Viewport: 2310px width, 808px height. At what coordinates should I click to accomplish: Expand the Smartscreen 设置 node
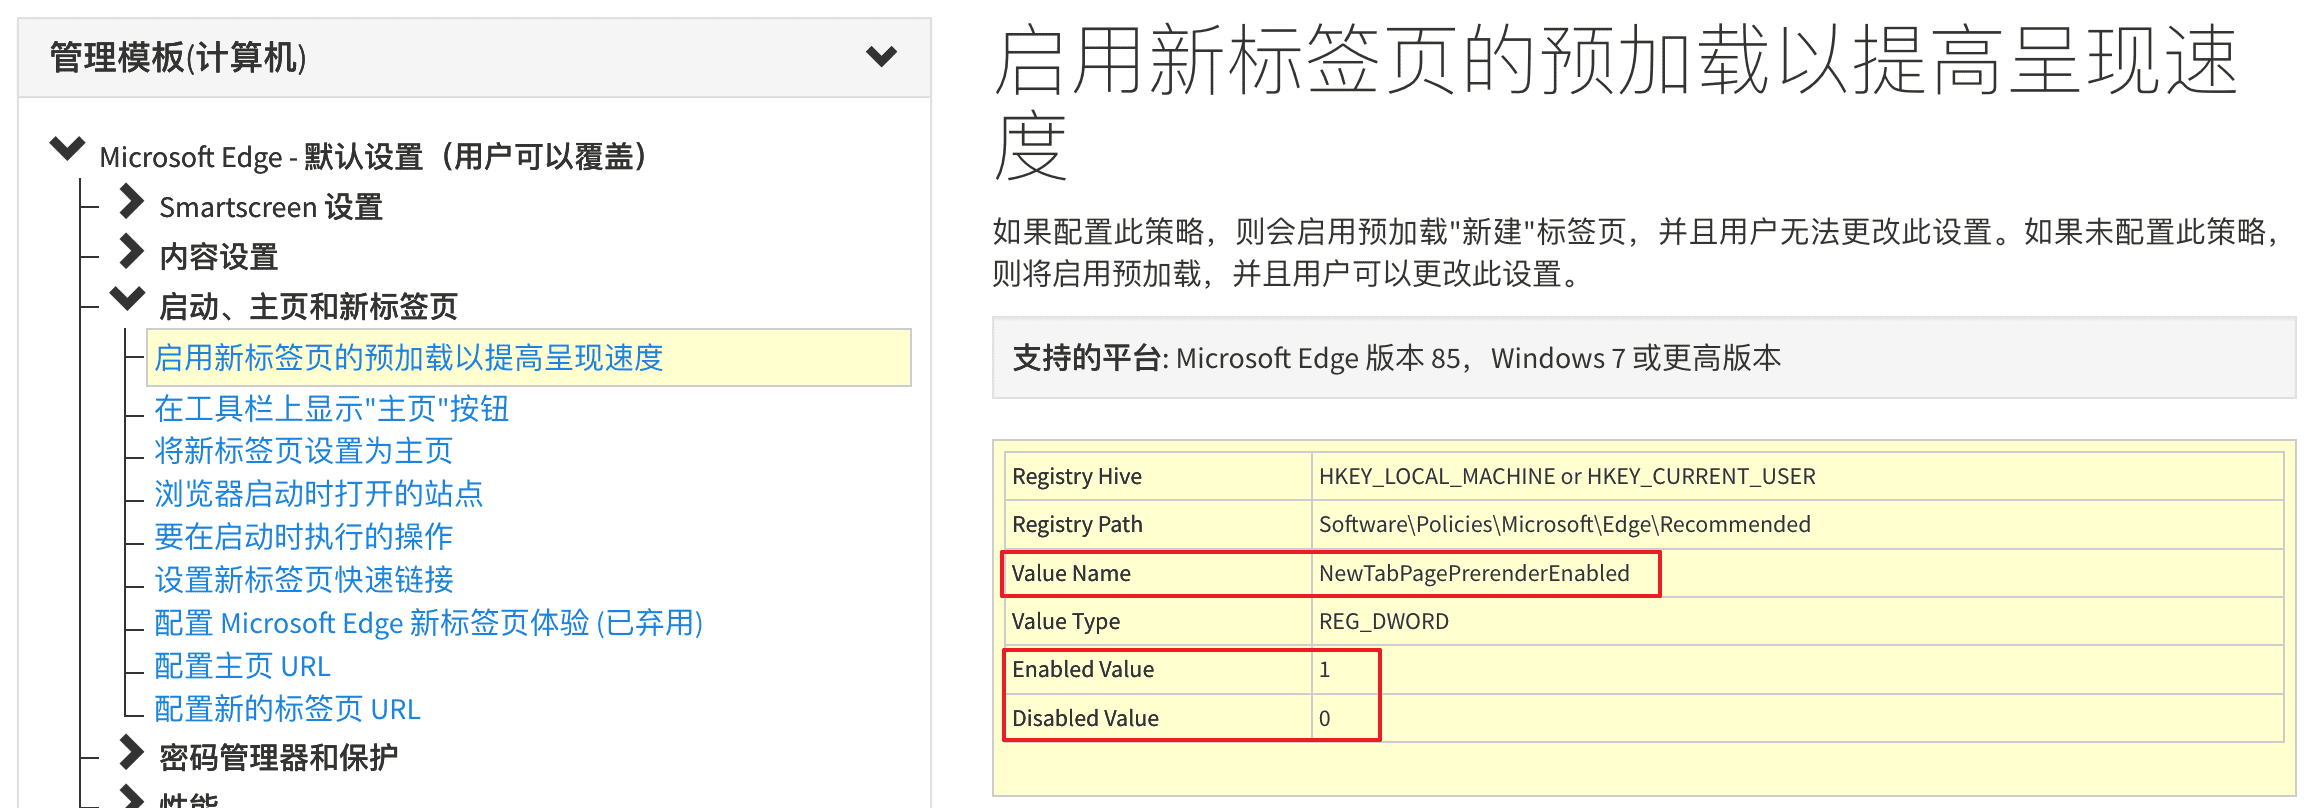pyautogui.click(x=131, y=201)
